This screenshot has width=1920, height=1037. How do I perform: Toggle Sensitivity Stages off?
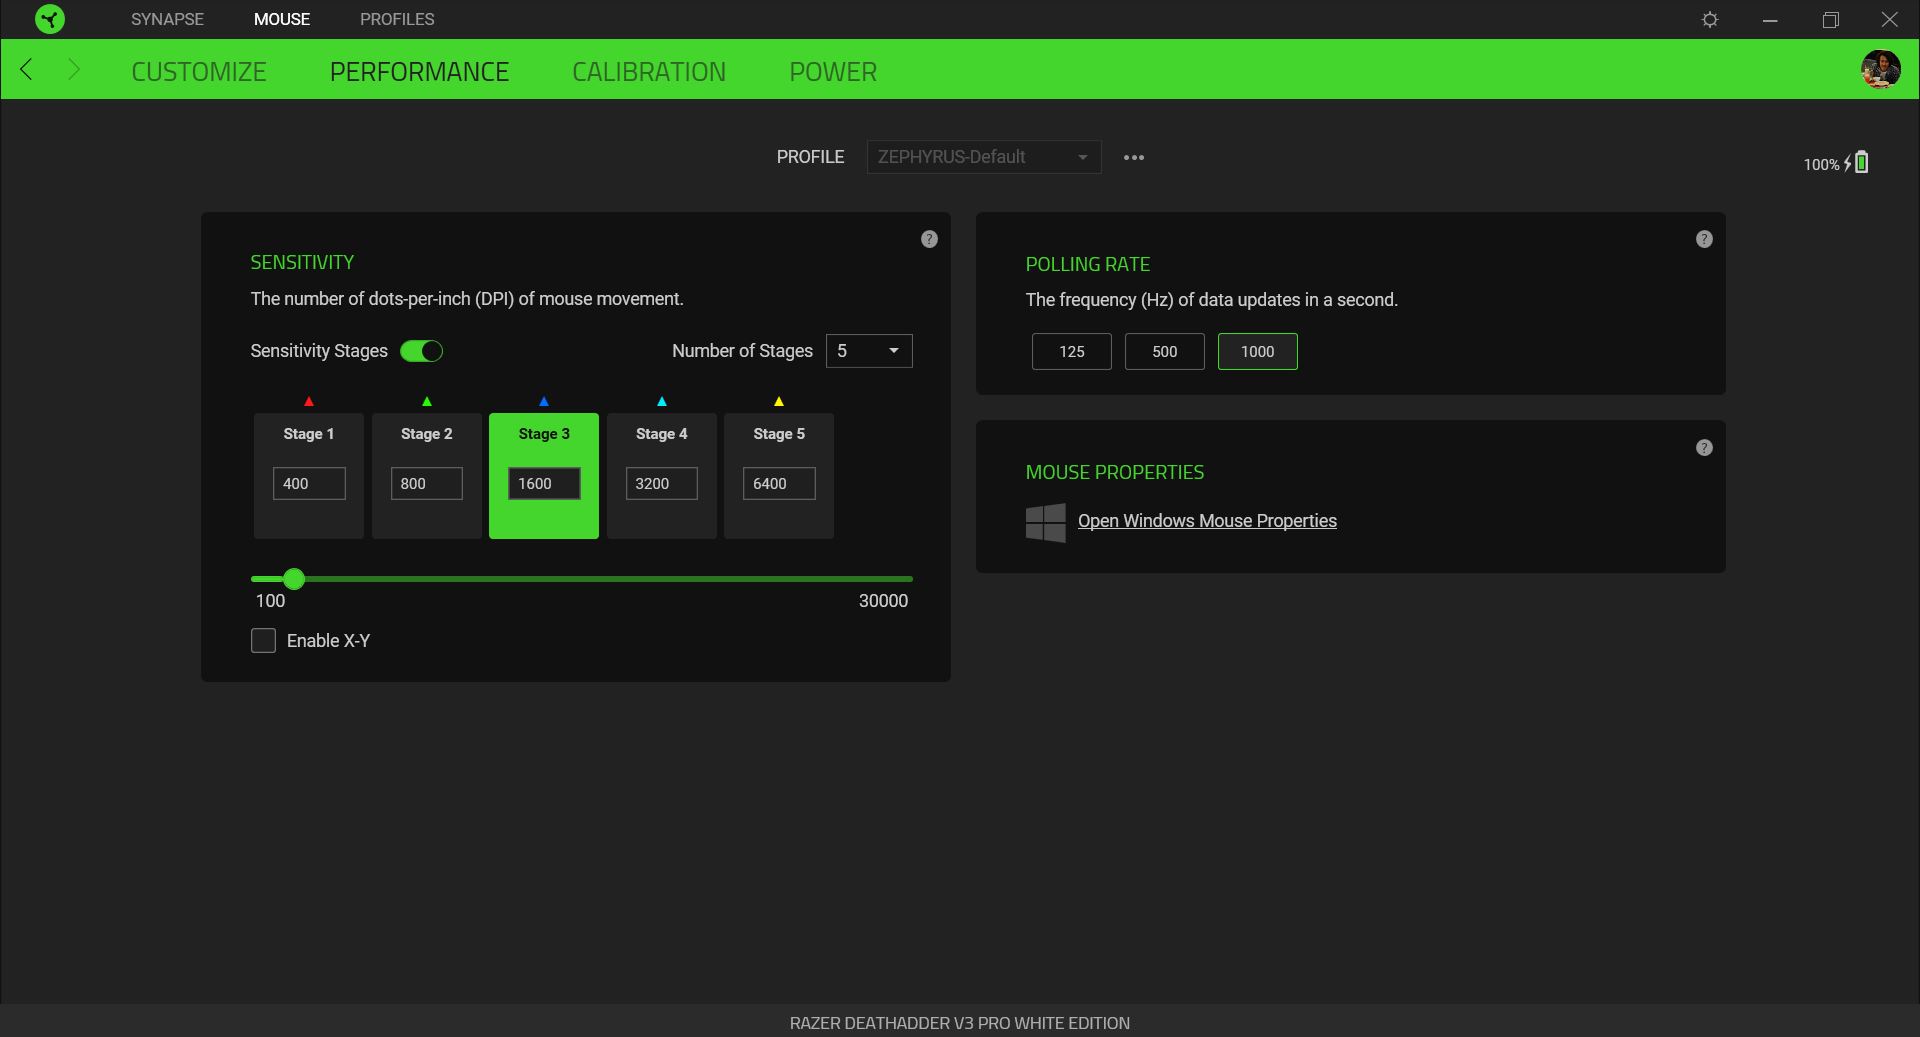(x=421, y=351)
